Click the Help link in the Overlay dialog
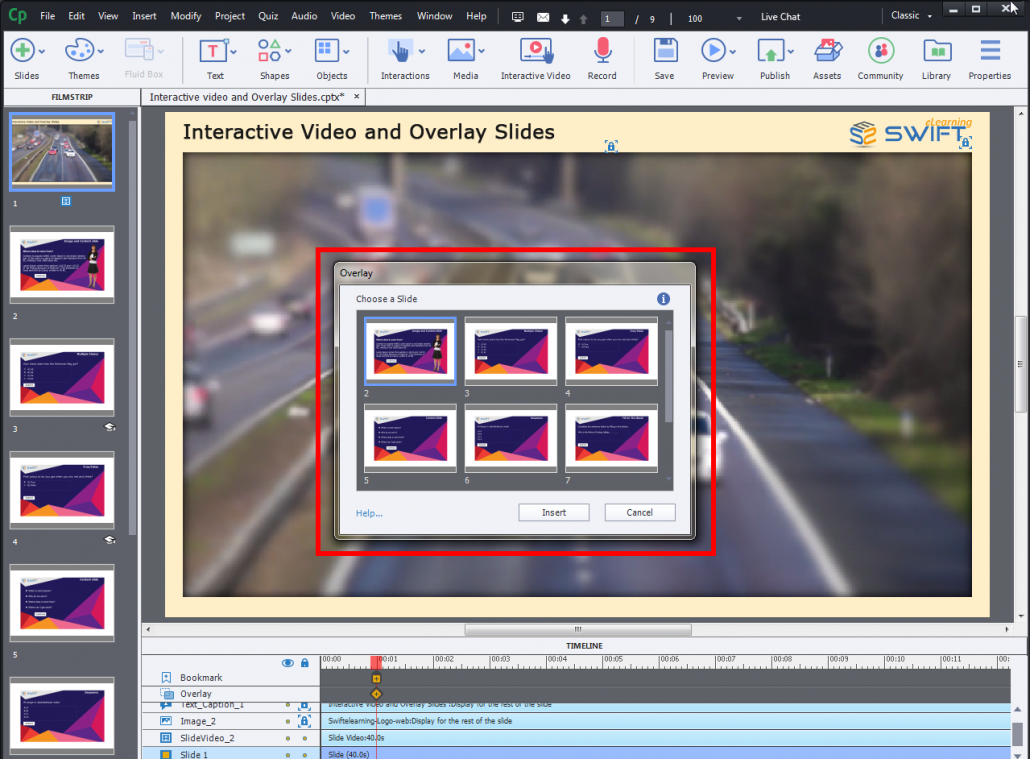This screenshot has height=759, width=1030. pos(368,512)
